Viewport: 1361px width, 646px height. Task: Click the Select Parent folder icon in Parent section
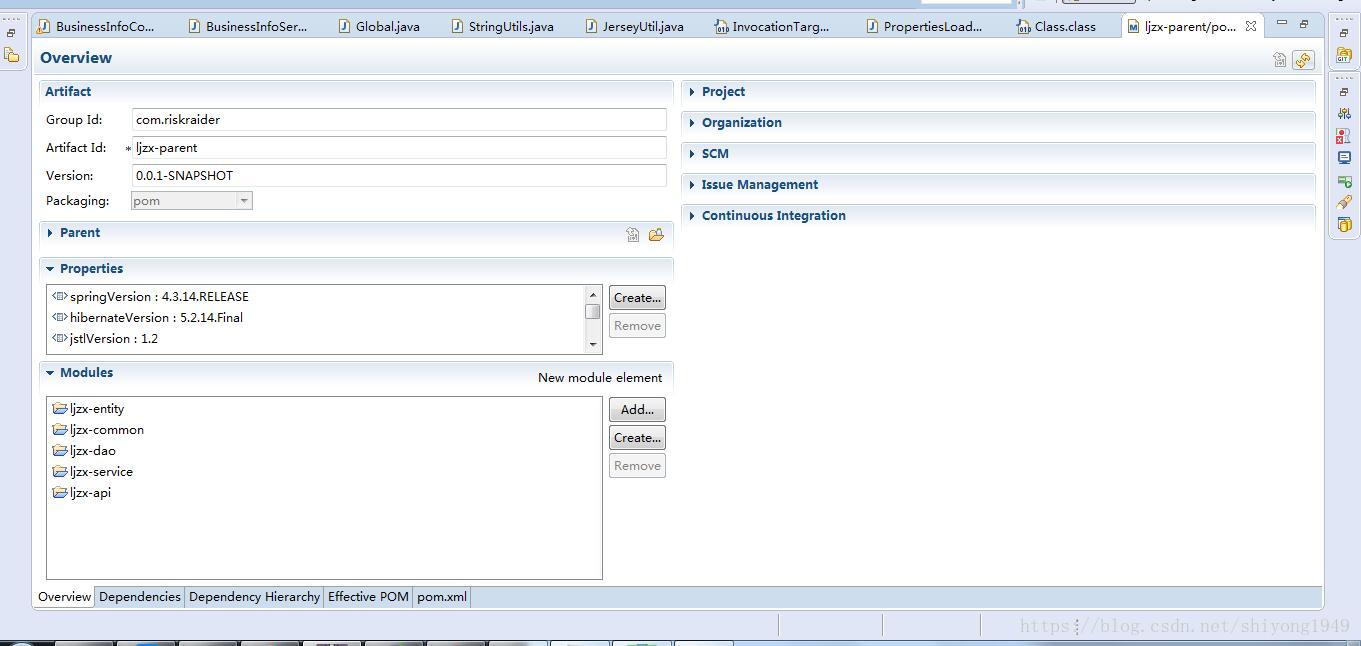pos(656,234)
